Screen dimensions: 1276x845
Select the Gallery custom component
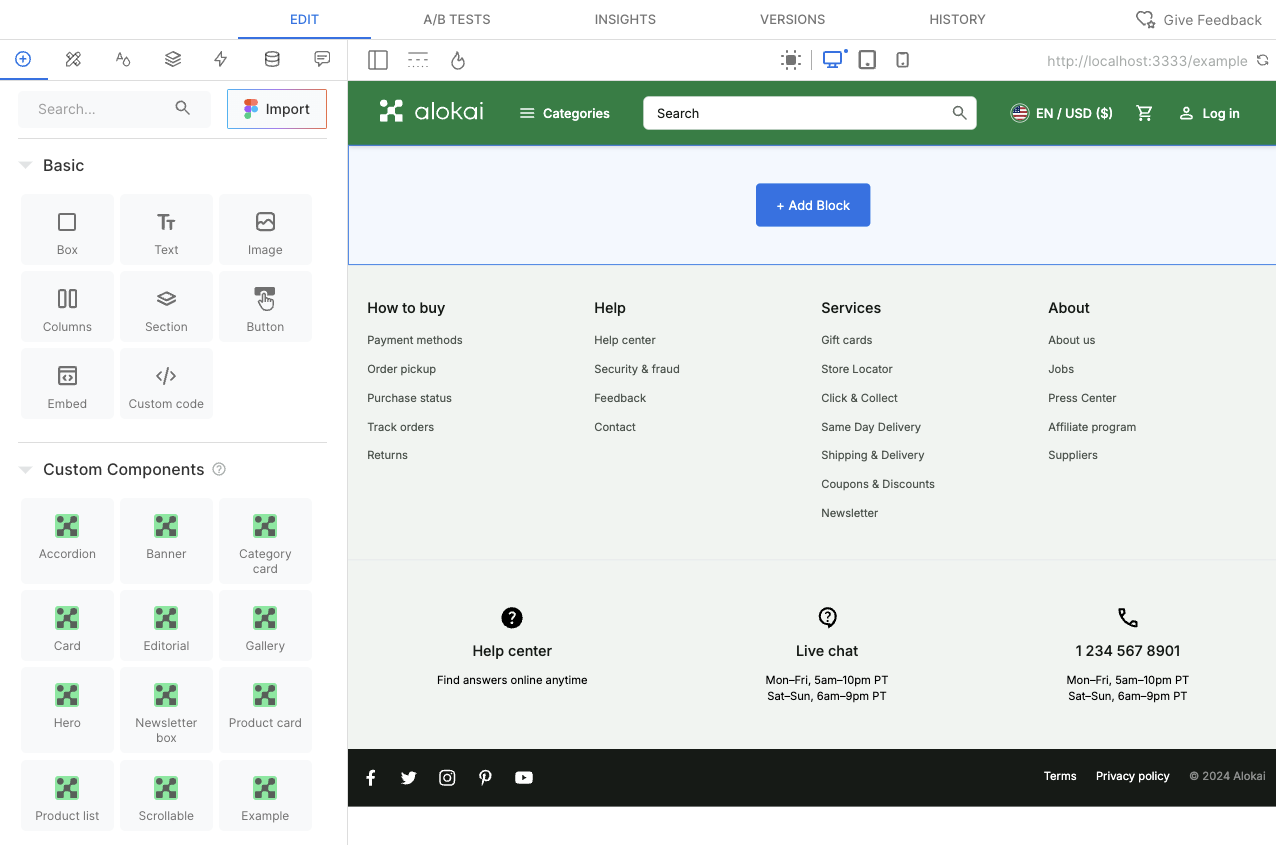tap(265, 626)
